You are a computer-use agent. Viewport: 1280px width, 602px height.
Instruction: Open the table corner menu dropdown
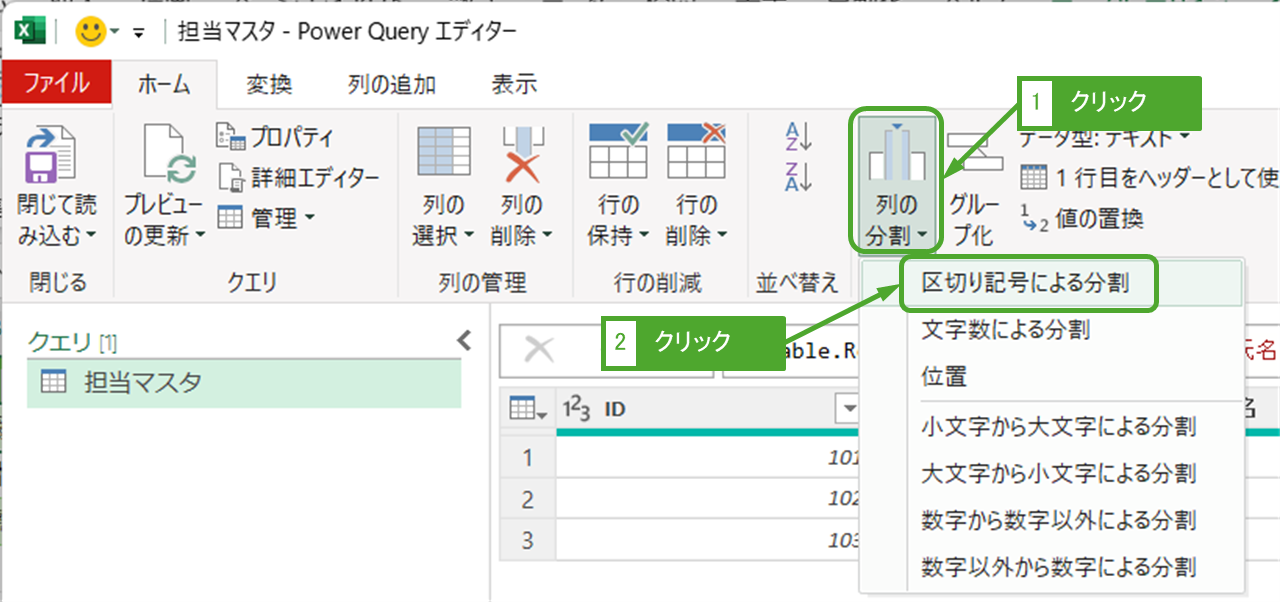(x=527, y=408)
